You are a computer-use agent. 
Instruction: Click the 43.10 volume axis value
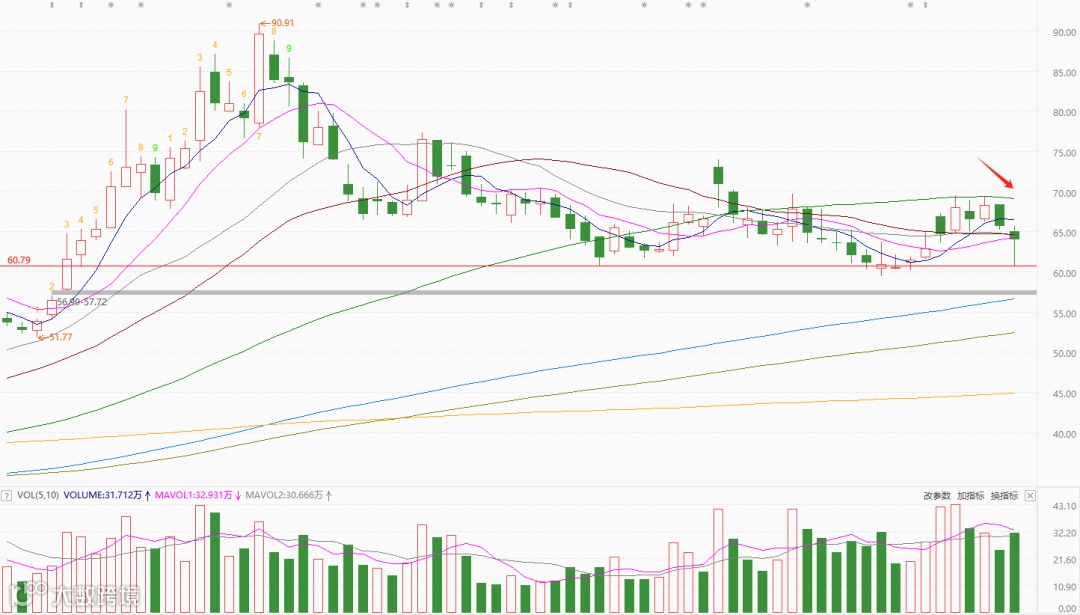click(x=1064, y=507)
